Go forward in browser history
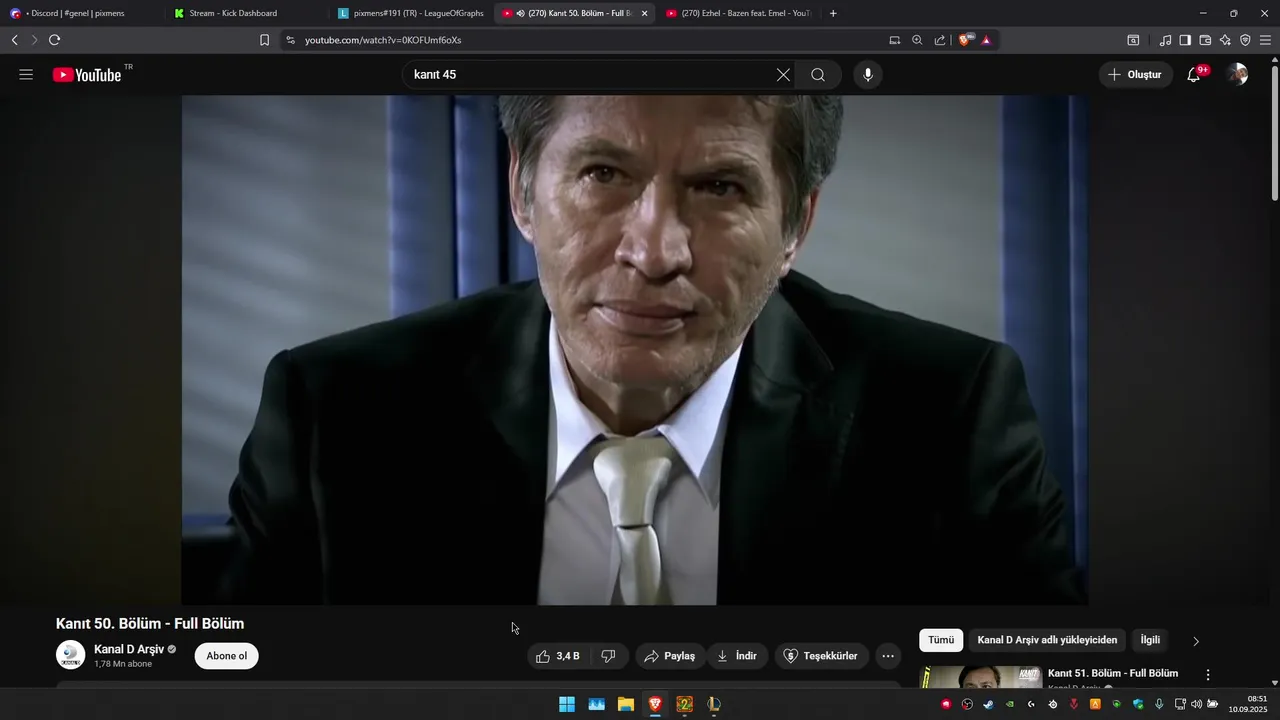Image resolution: width=1280 pixels, height=720 pixels. coord(34,40)
